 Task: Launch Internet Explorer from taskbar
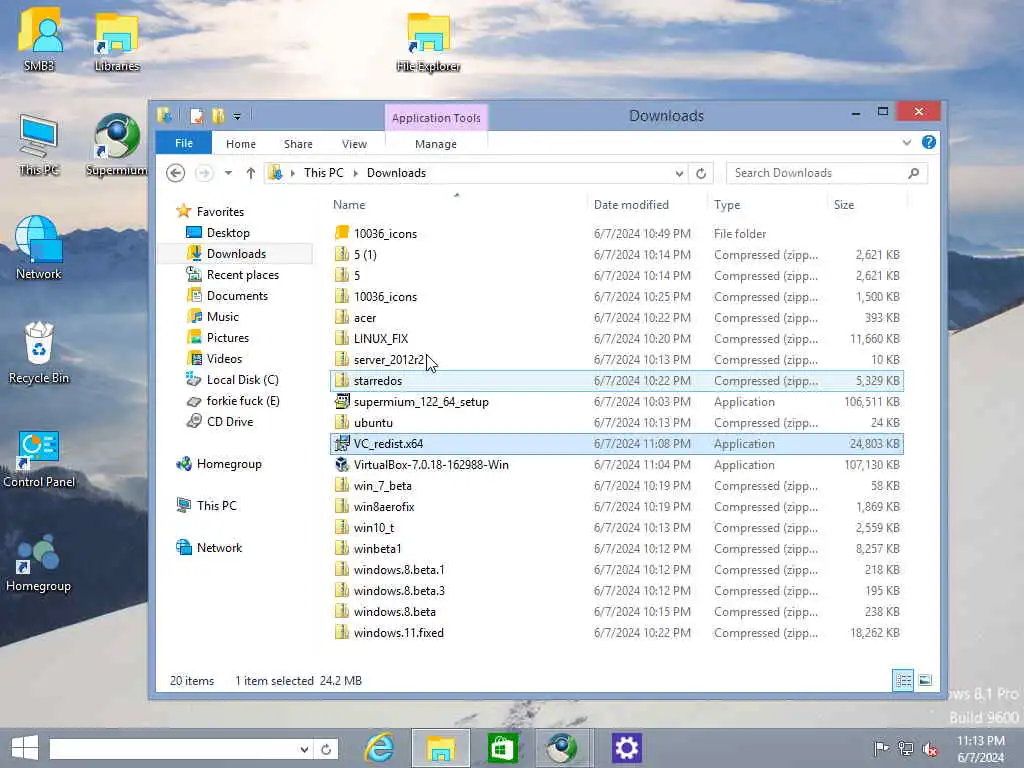tap(379, 748)
